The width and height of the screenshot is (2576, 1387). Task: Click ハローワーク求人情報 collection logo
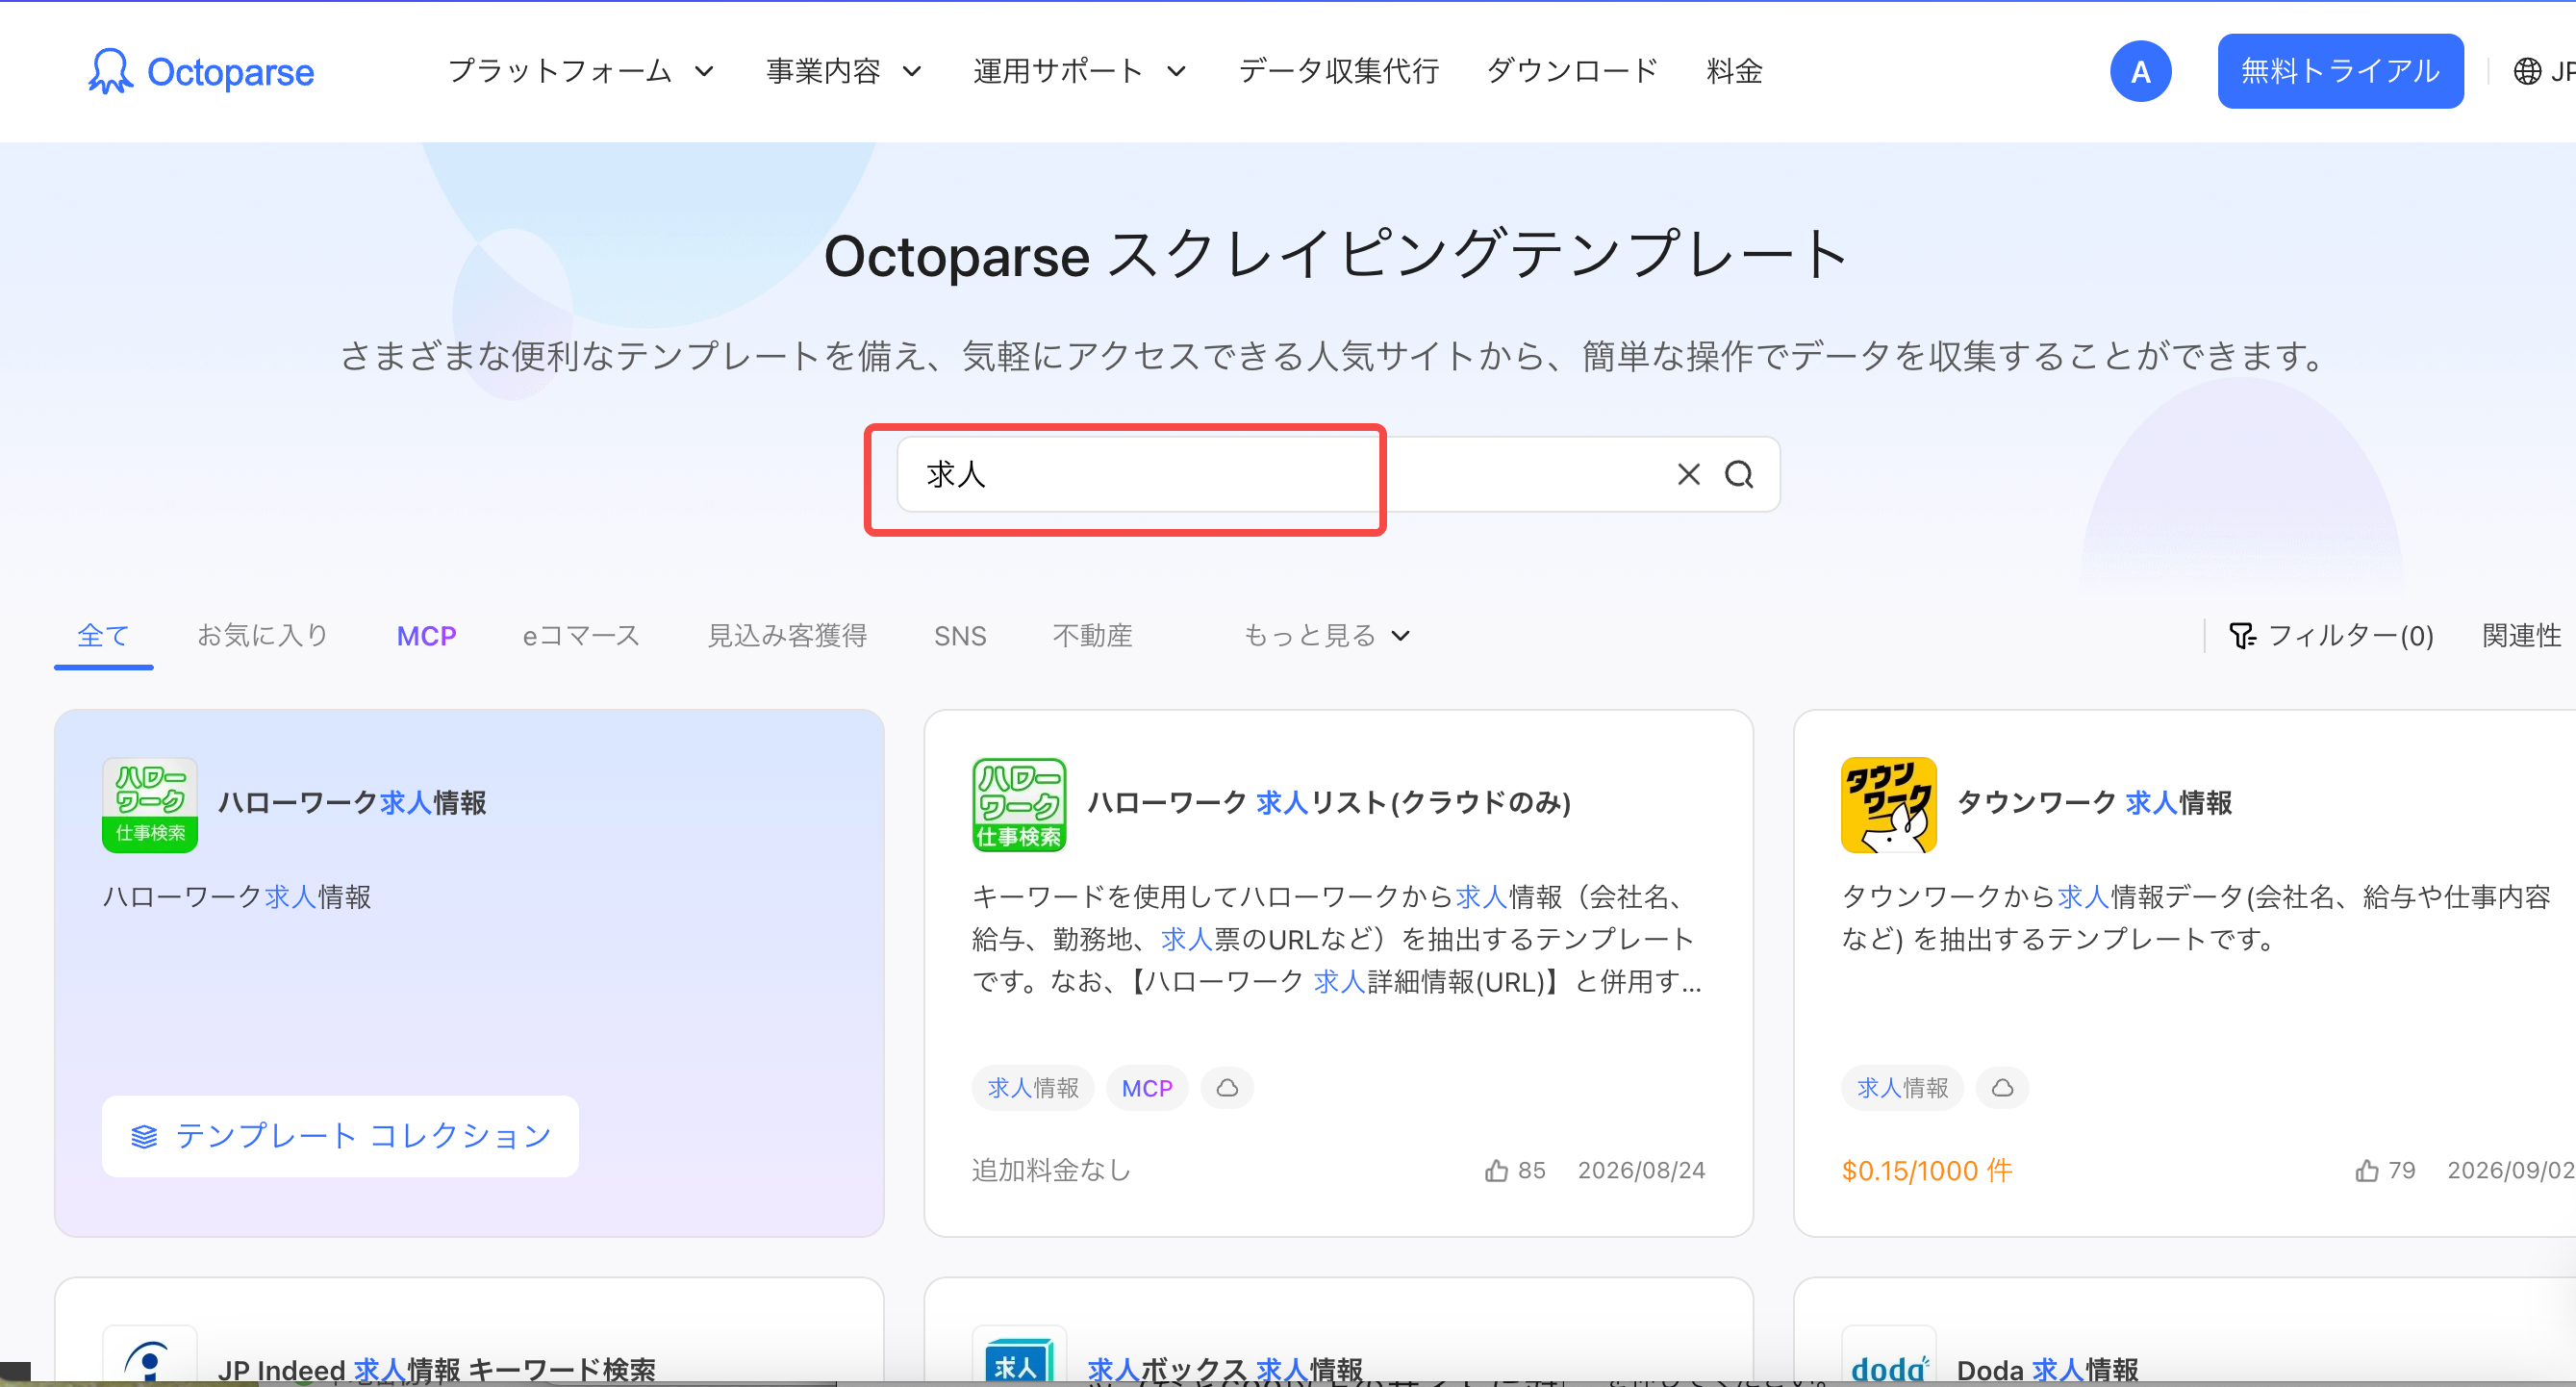[150, 804]
